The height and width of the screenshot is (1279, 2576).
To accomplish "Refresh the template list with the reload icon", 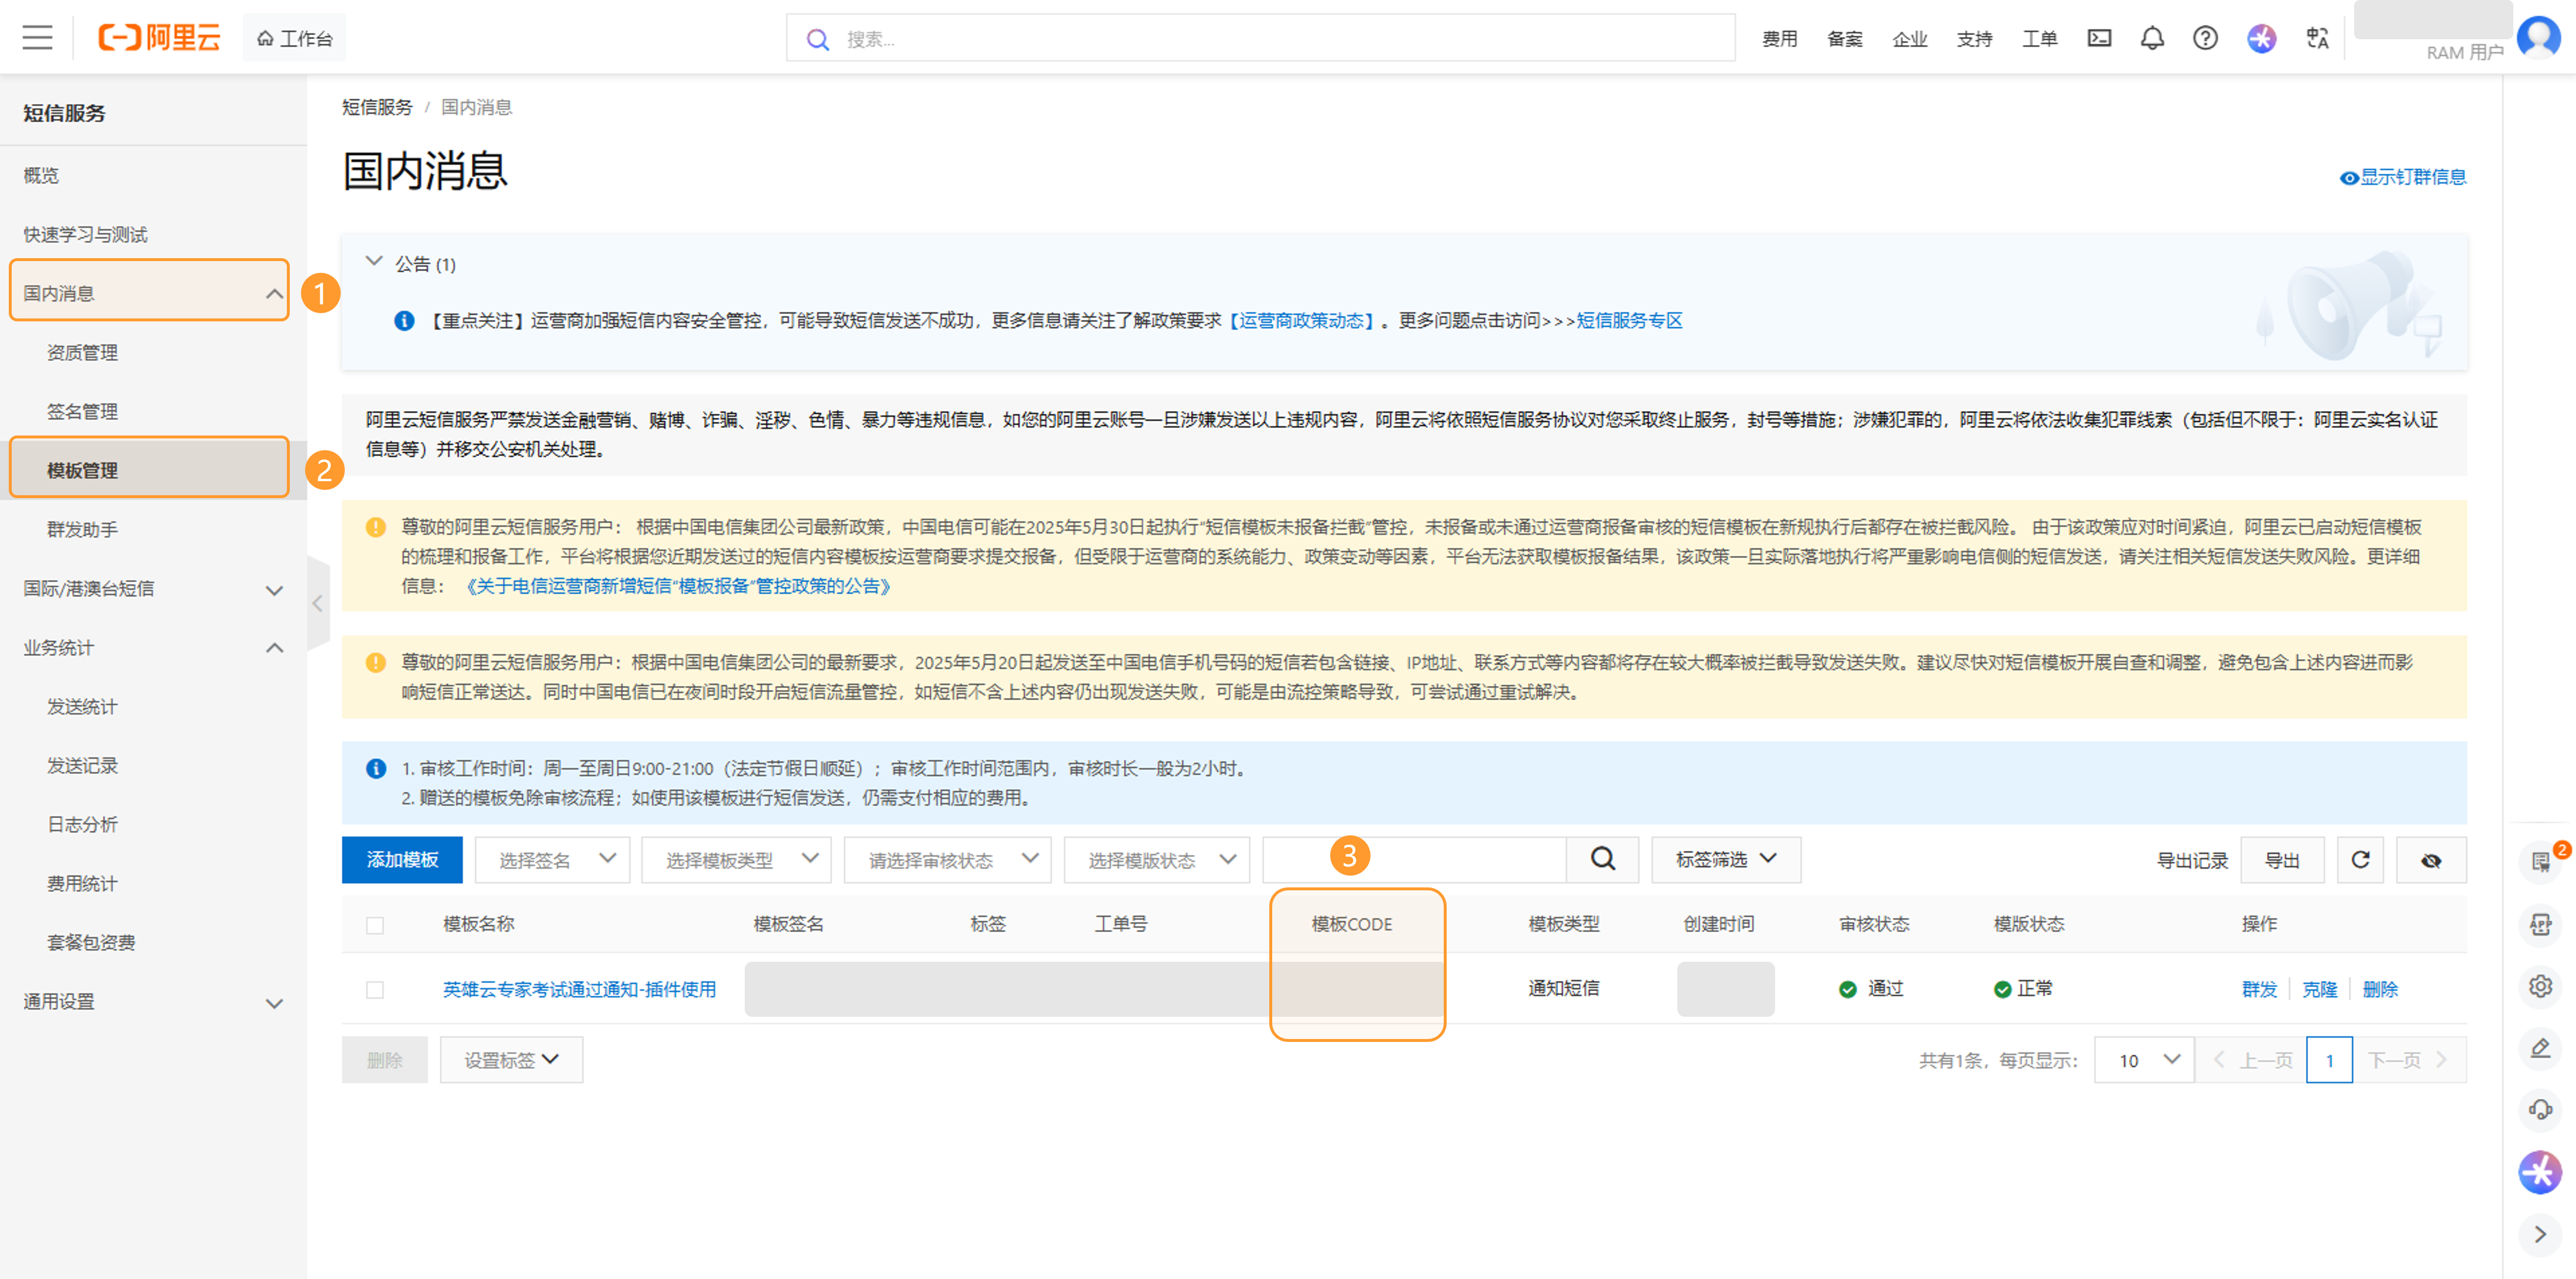I will pyautogui.click(x=2360, y=859).
